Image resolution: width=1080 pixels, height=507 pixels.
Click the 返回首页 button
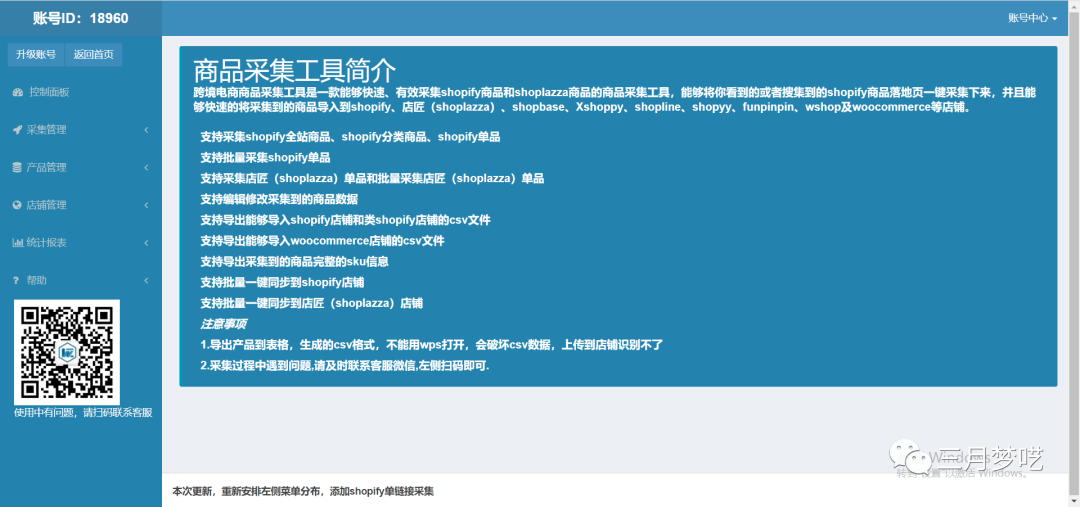pyautogui.click(x=94, y=55)
